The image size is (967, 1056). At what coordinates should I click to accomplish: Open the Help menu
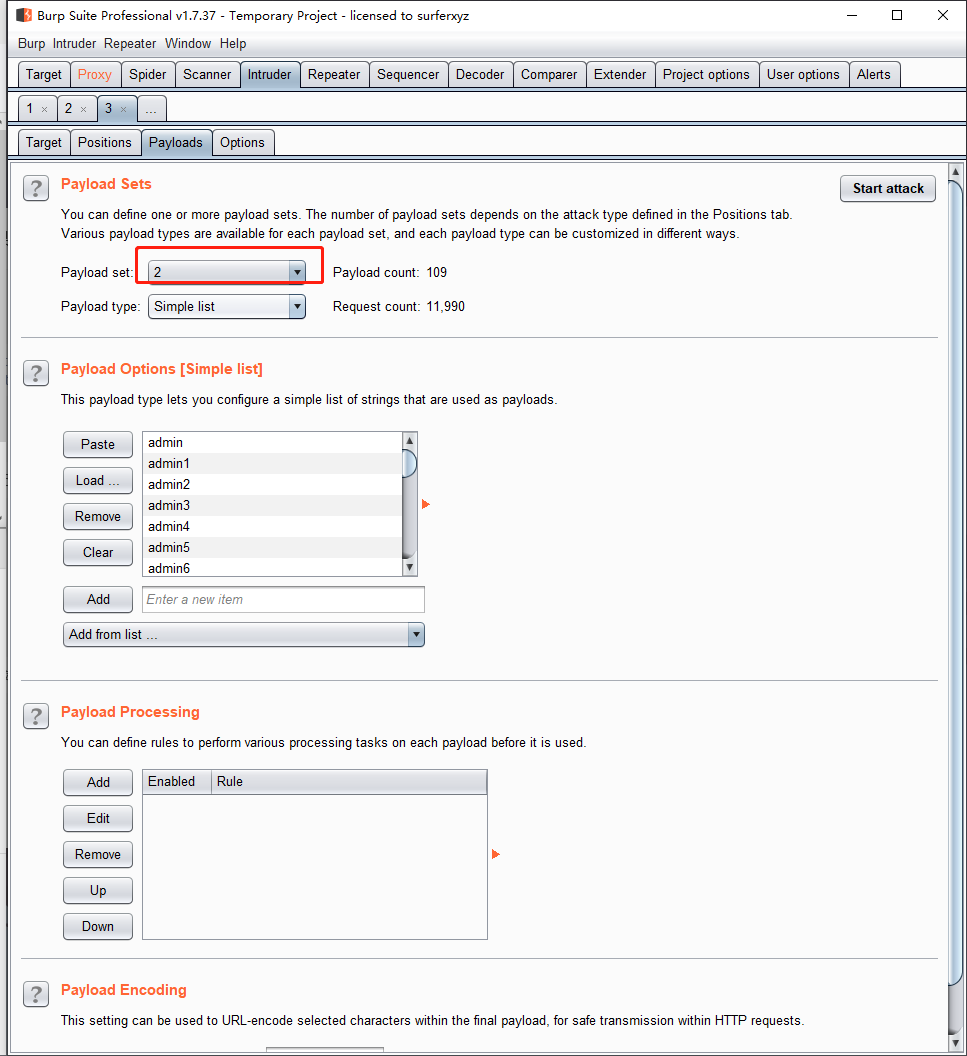tap(233, 43)
